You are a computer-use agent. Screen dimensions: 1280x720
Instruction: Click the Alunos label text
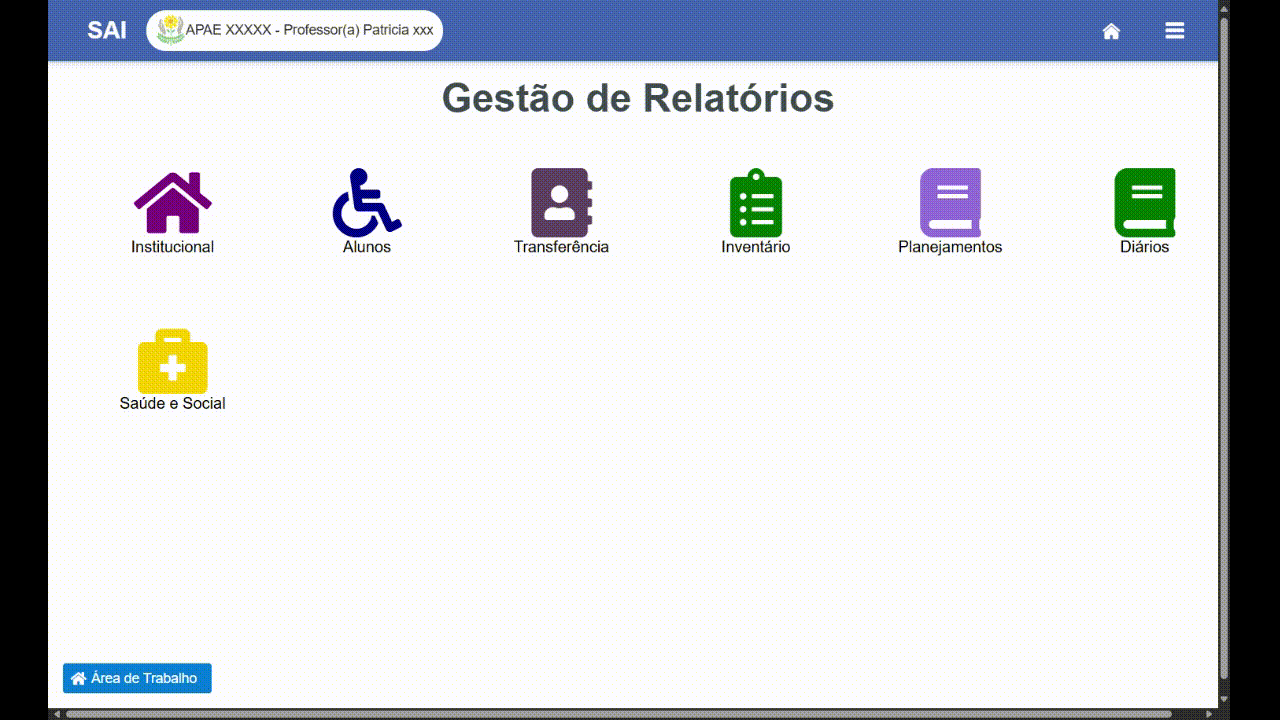click(366, 246)
